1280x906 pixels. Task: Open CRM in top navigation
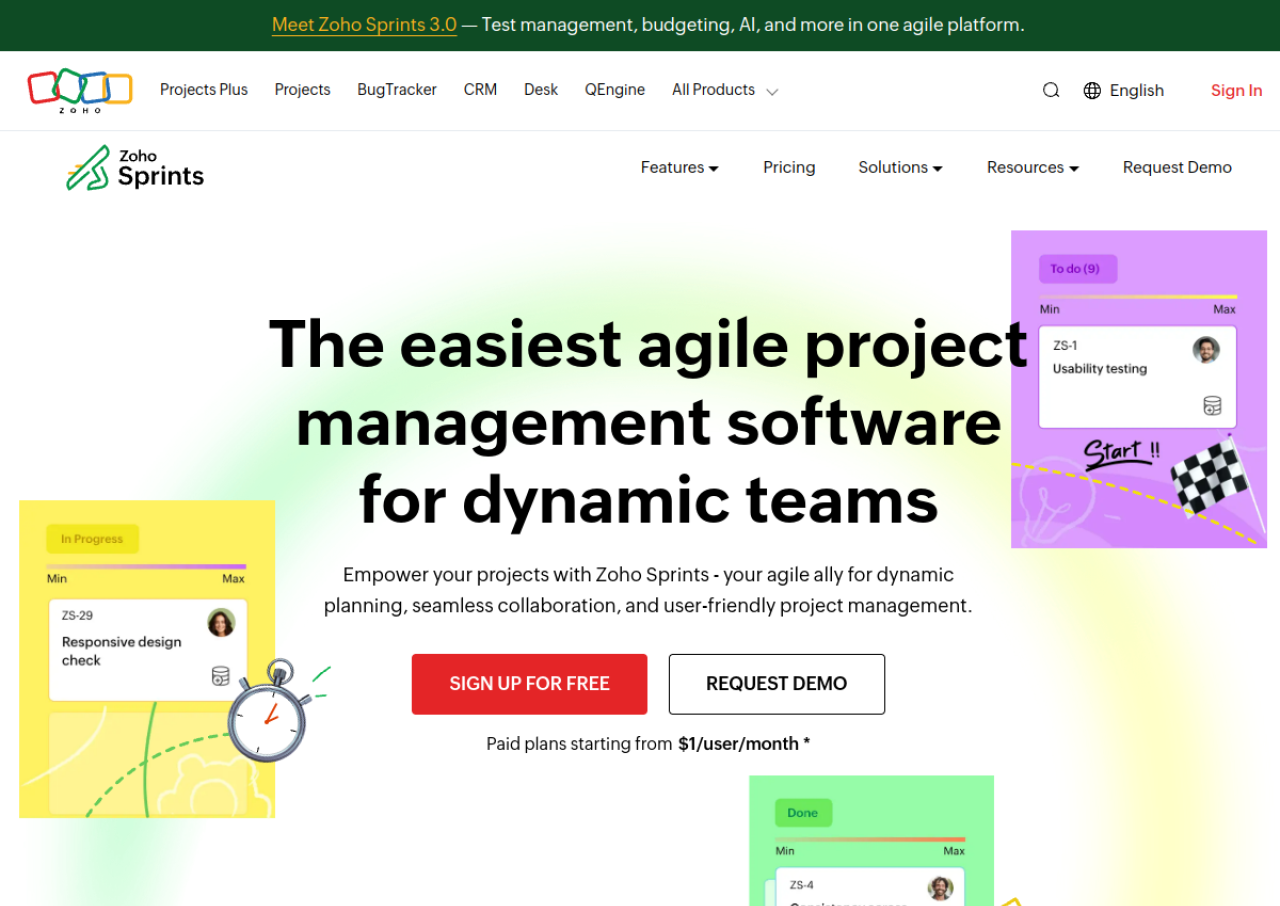[x=480, y=90]
